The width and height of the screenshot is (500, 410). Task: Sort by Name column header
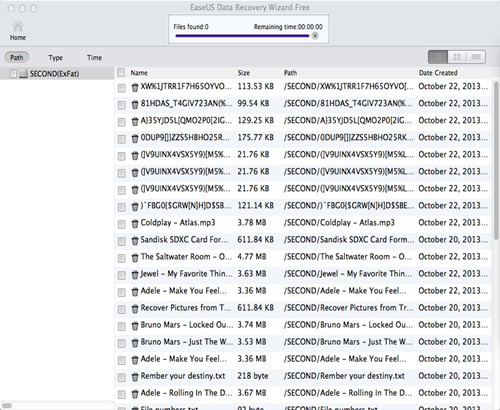point(139,73)
